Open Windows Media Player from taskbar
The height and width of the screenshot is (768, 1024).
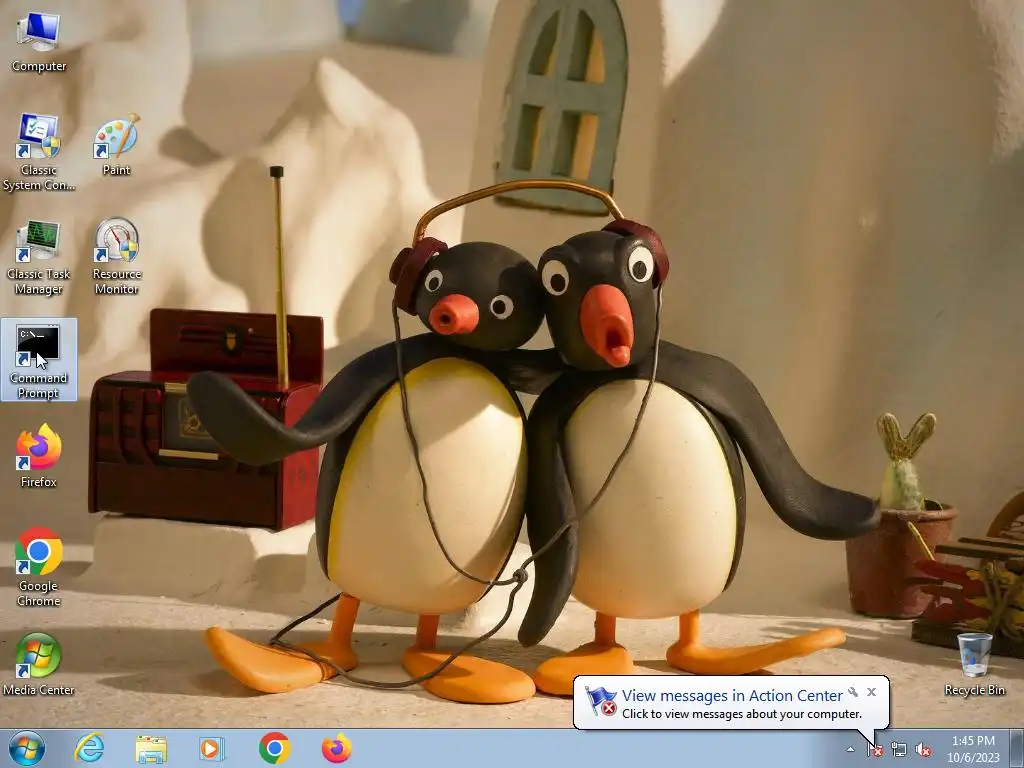212,748
